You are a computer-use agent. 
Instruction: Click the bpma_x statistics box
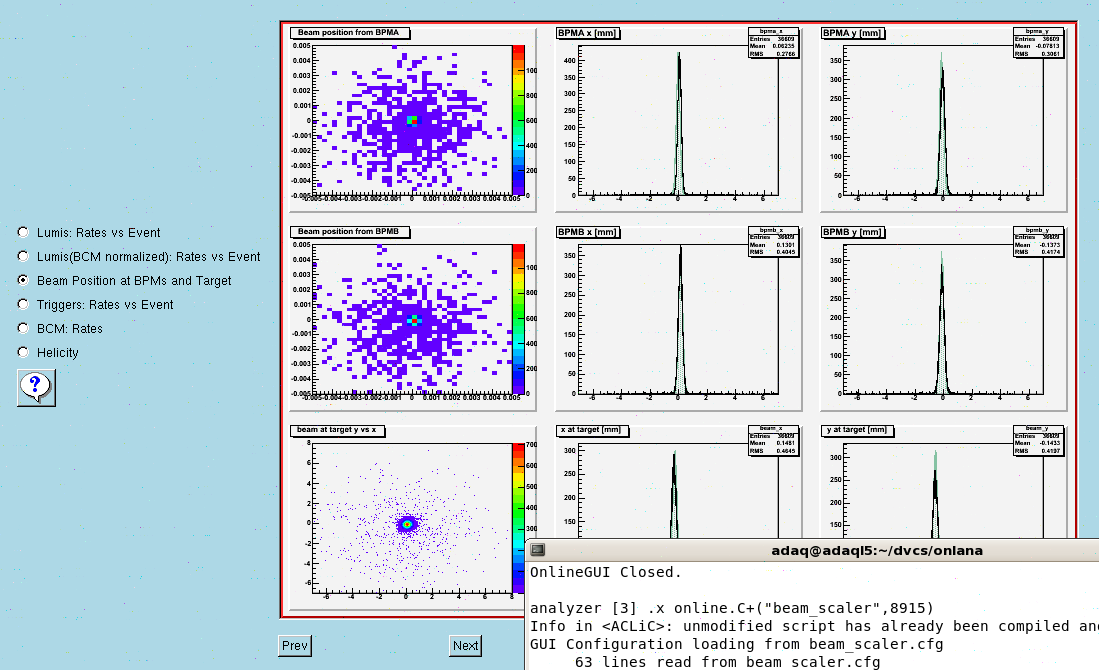tap(773, 43)
